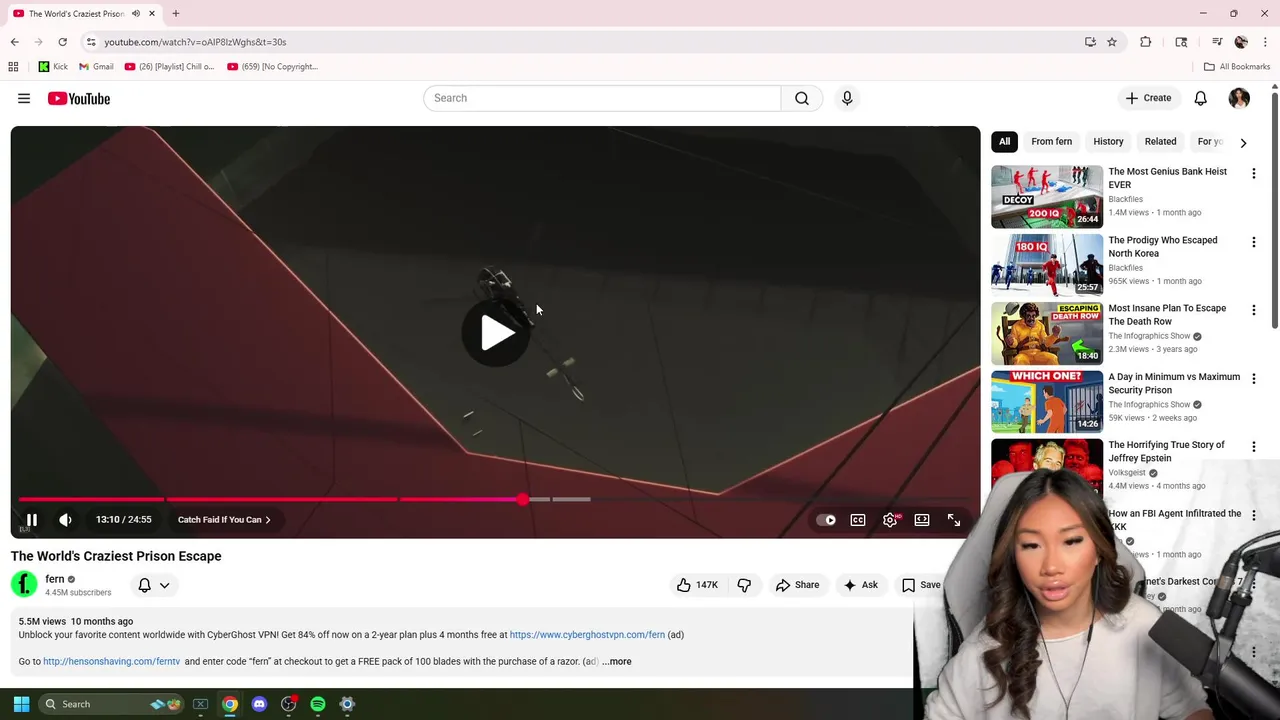Open fern channel avatar
1280x720 pixels.
[x=24, y=584]
